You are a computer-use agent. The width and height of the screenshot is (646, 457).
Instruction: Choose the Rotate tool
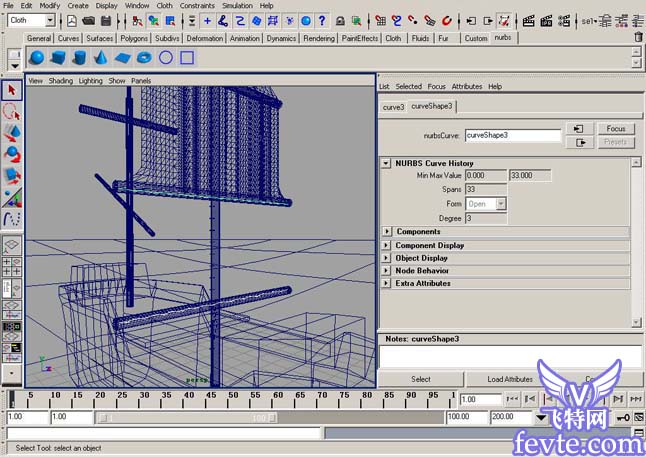(x=12, y=155)
